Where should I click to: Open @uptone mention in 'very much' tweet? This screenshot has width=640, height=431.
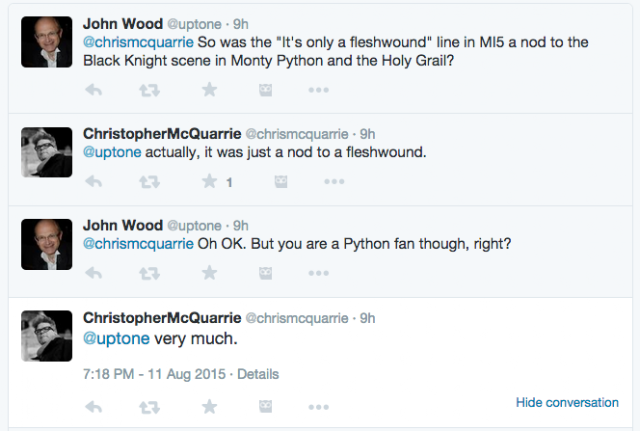116,339
